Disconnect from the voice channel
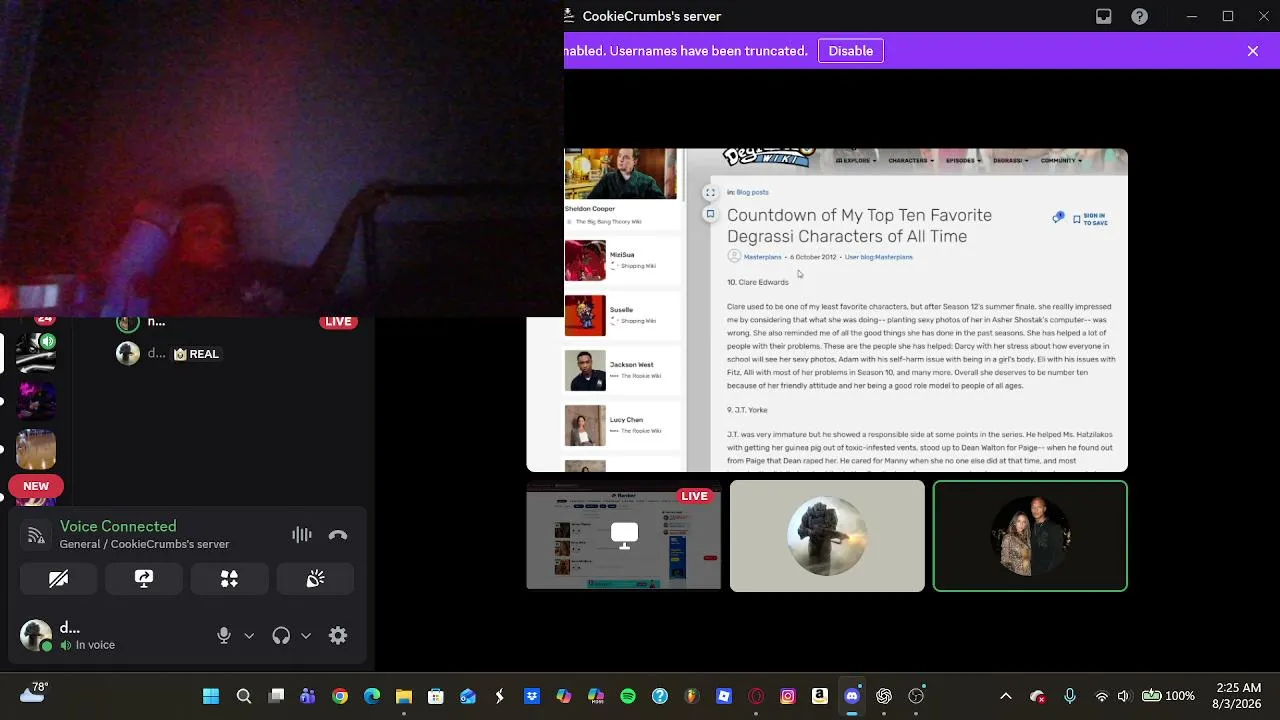This screenshot has width=1280, height=720. click(338, 535)
